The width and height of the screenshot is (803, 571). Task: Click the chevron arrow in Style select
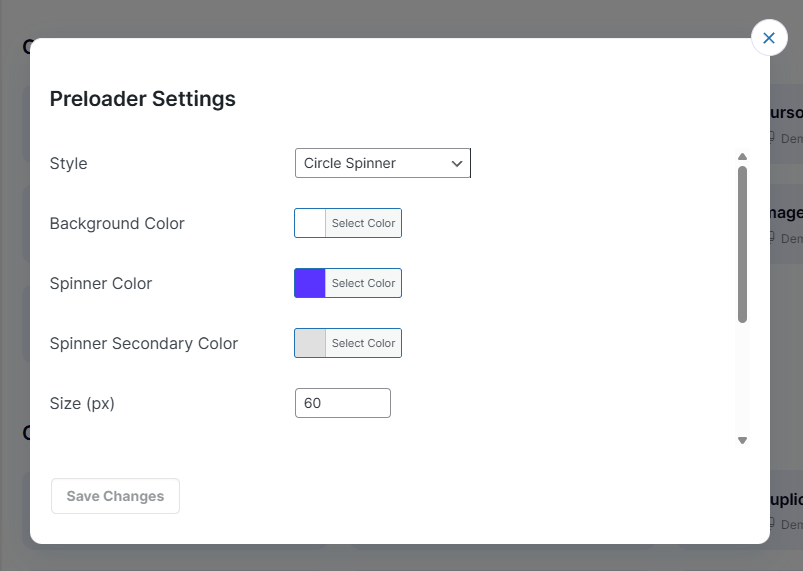[457, 163]
